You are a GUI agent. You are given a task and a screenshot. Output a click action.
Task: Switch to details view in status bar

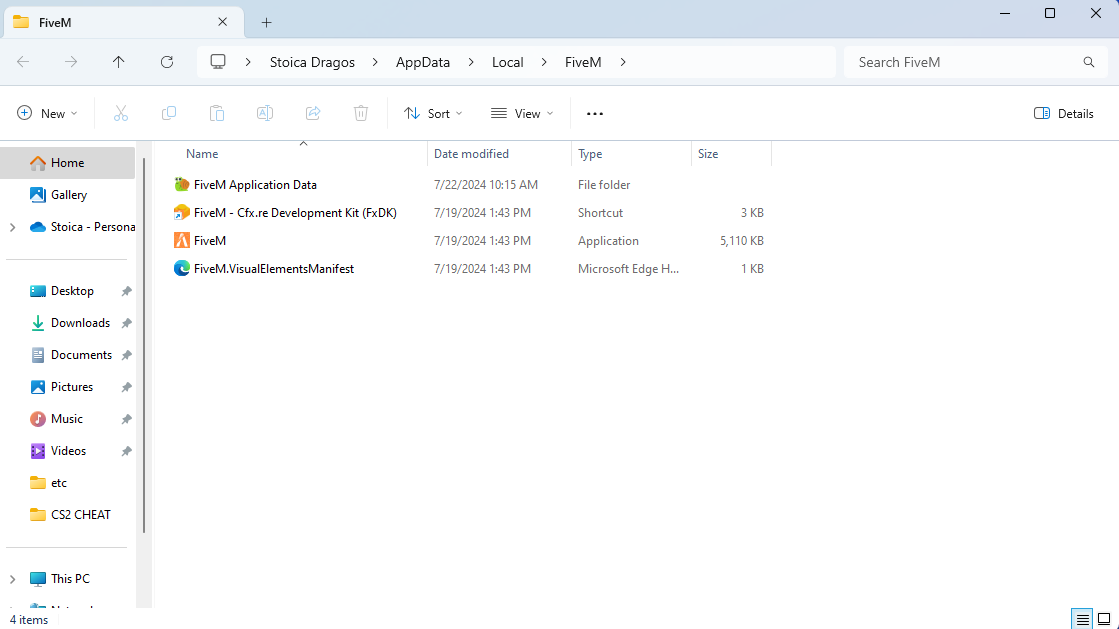click(x=1081, y=618)
